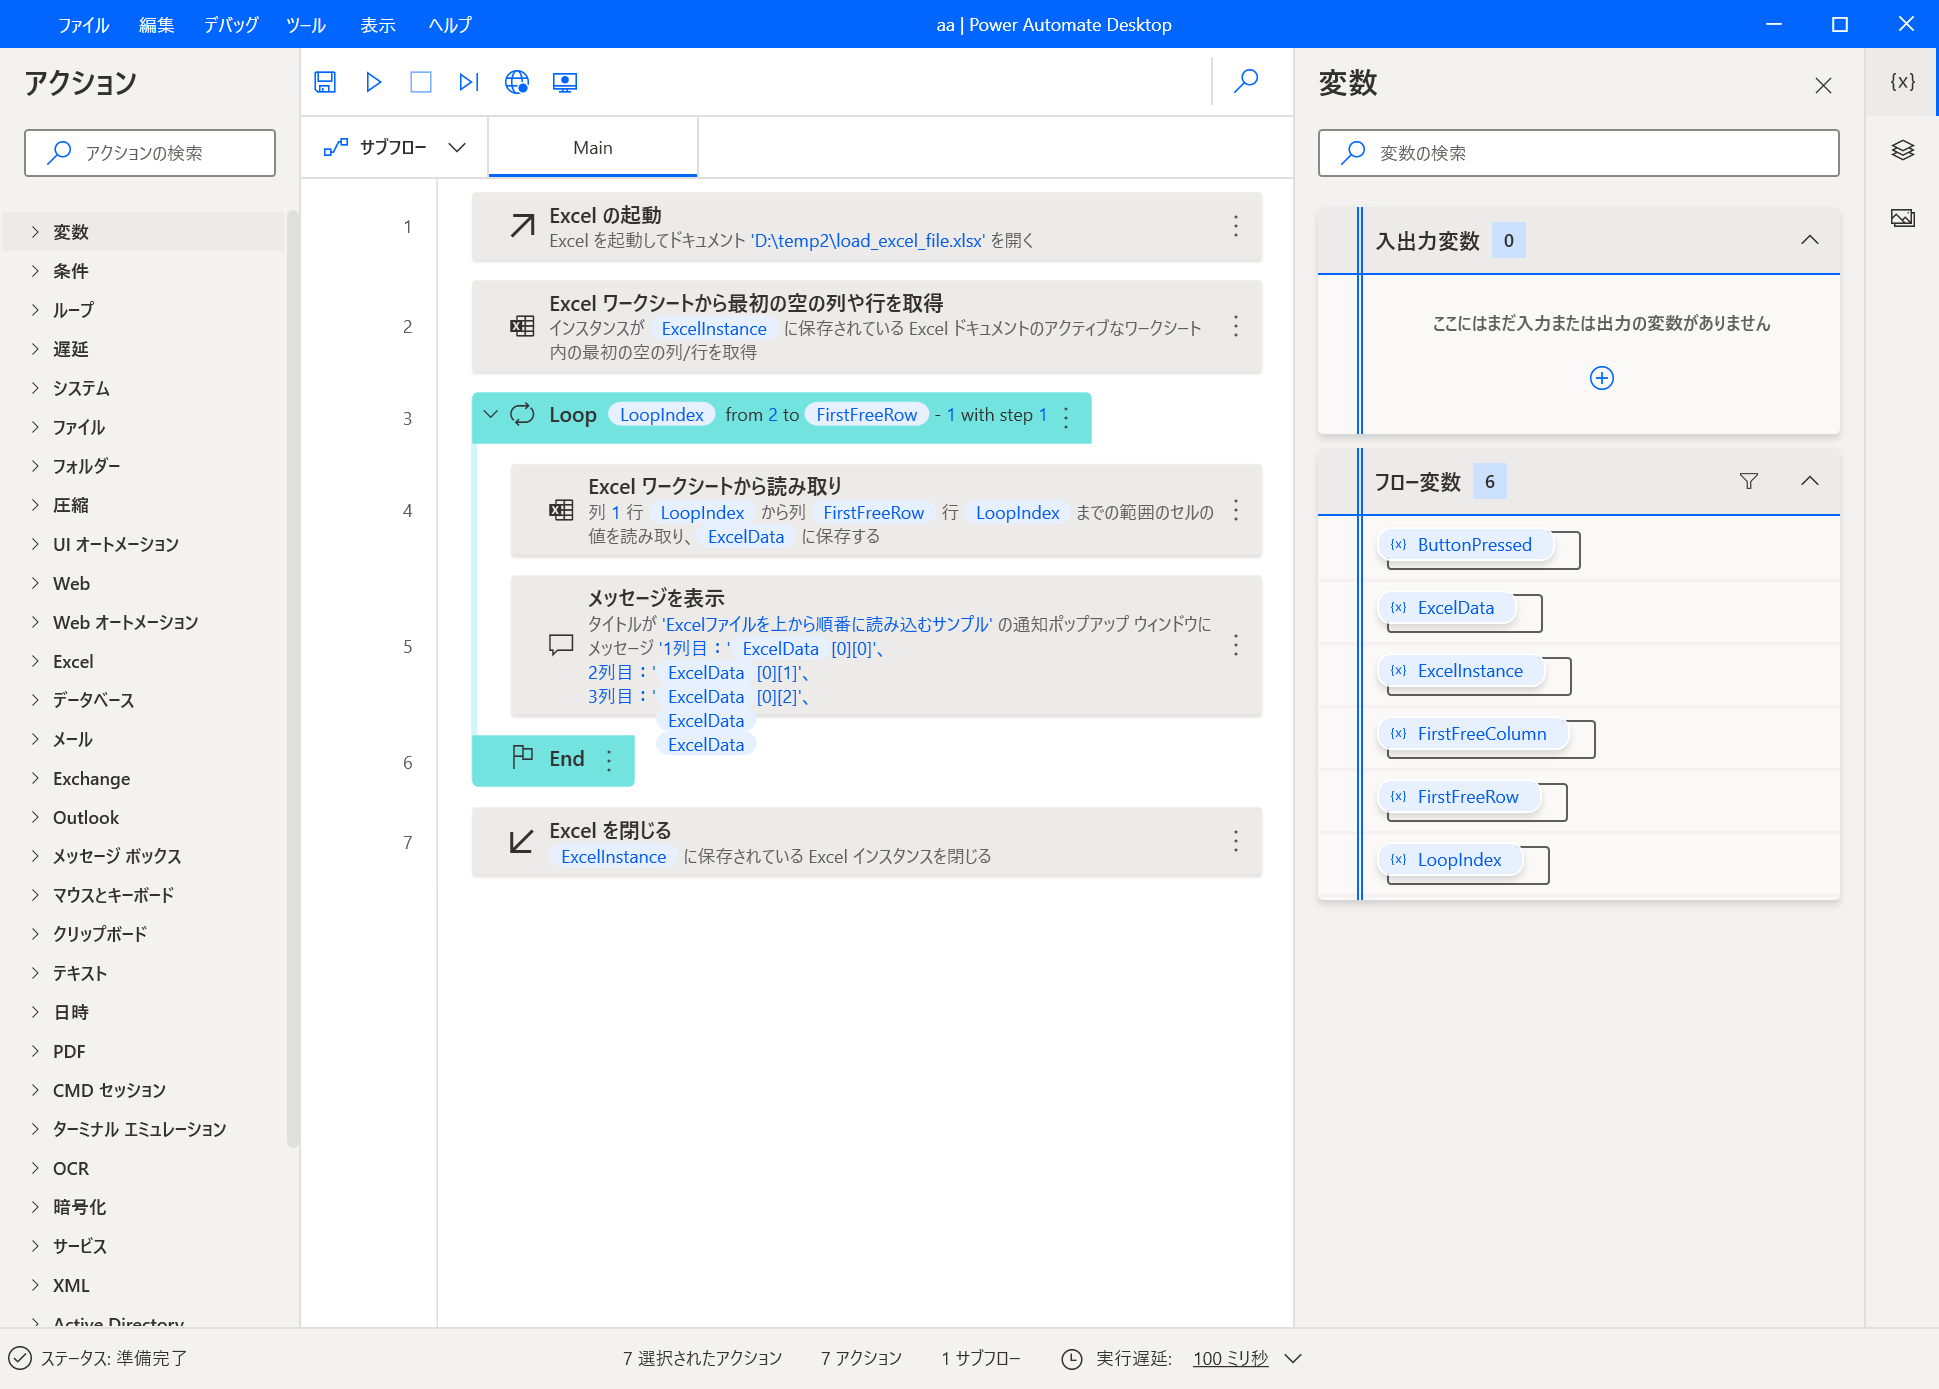
Task: Click the 100 ミリ秒 run delay link
Action: [1230, 1358]
